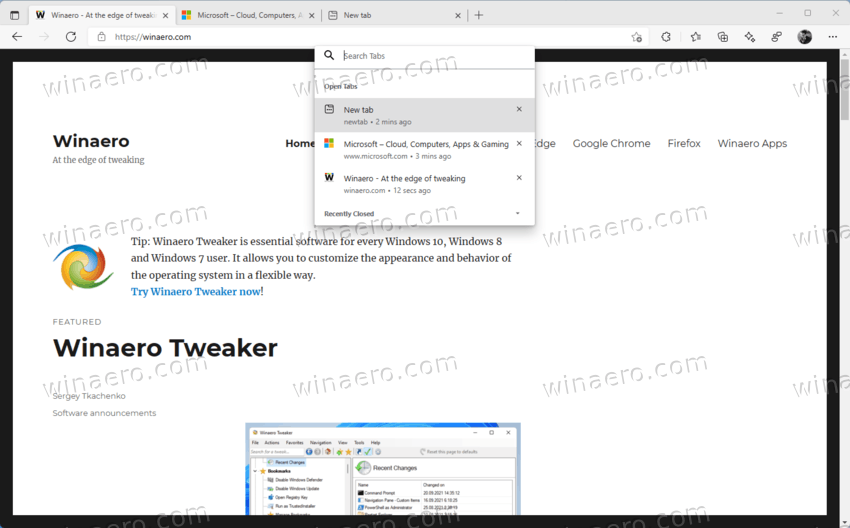Open the Winaero Apps navigation link

click(x=752, y=144)
